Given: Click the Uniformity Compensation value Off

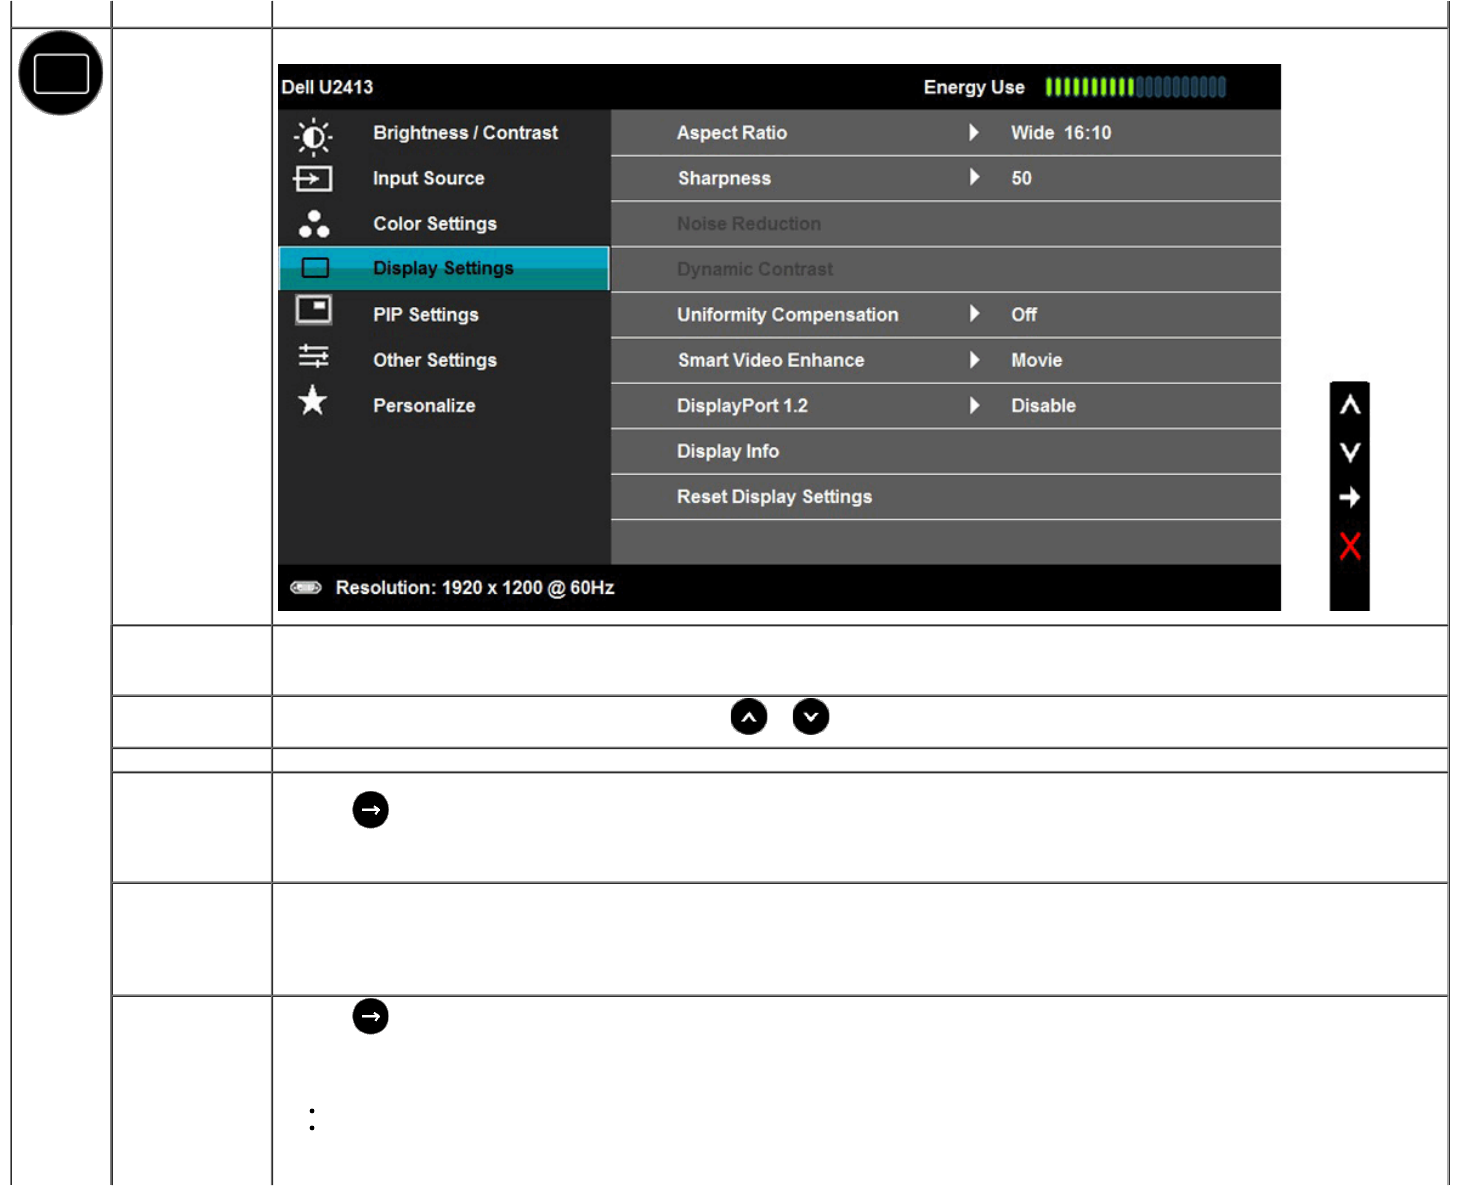Looking at the screenshot, I should tap(1024, 314).
